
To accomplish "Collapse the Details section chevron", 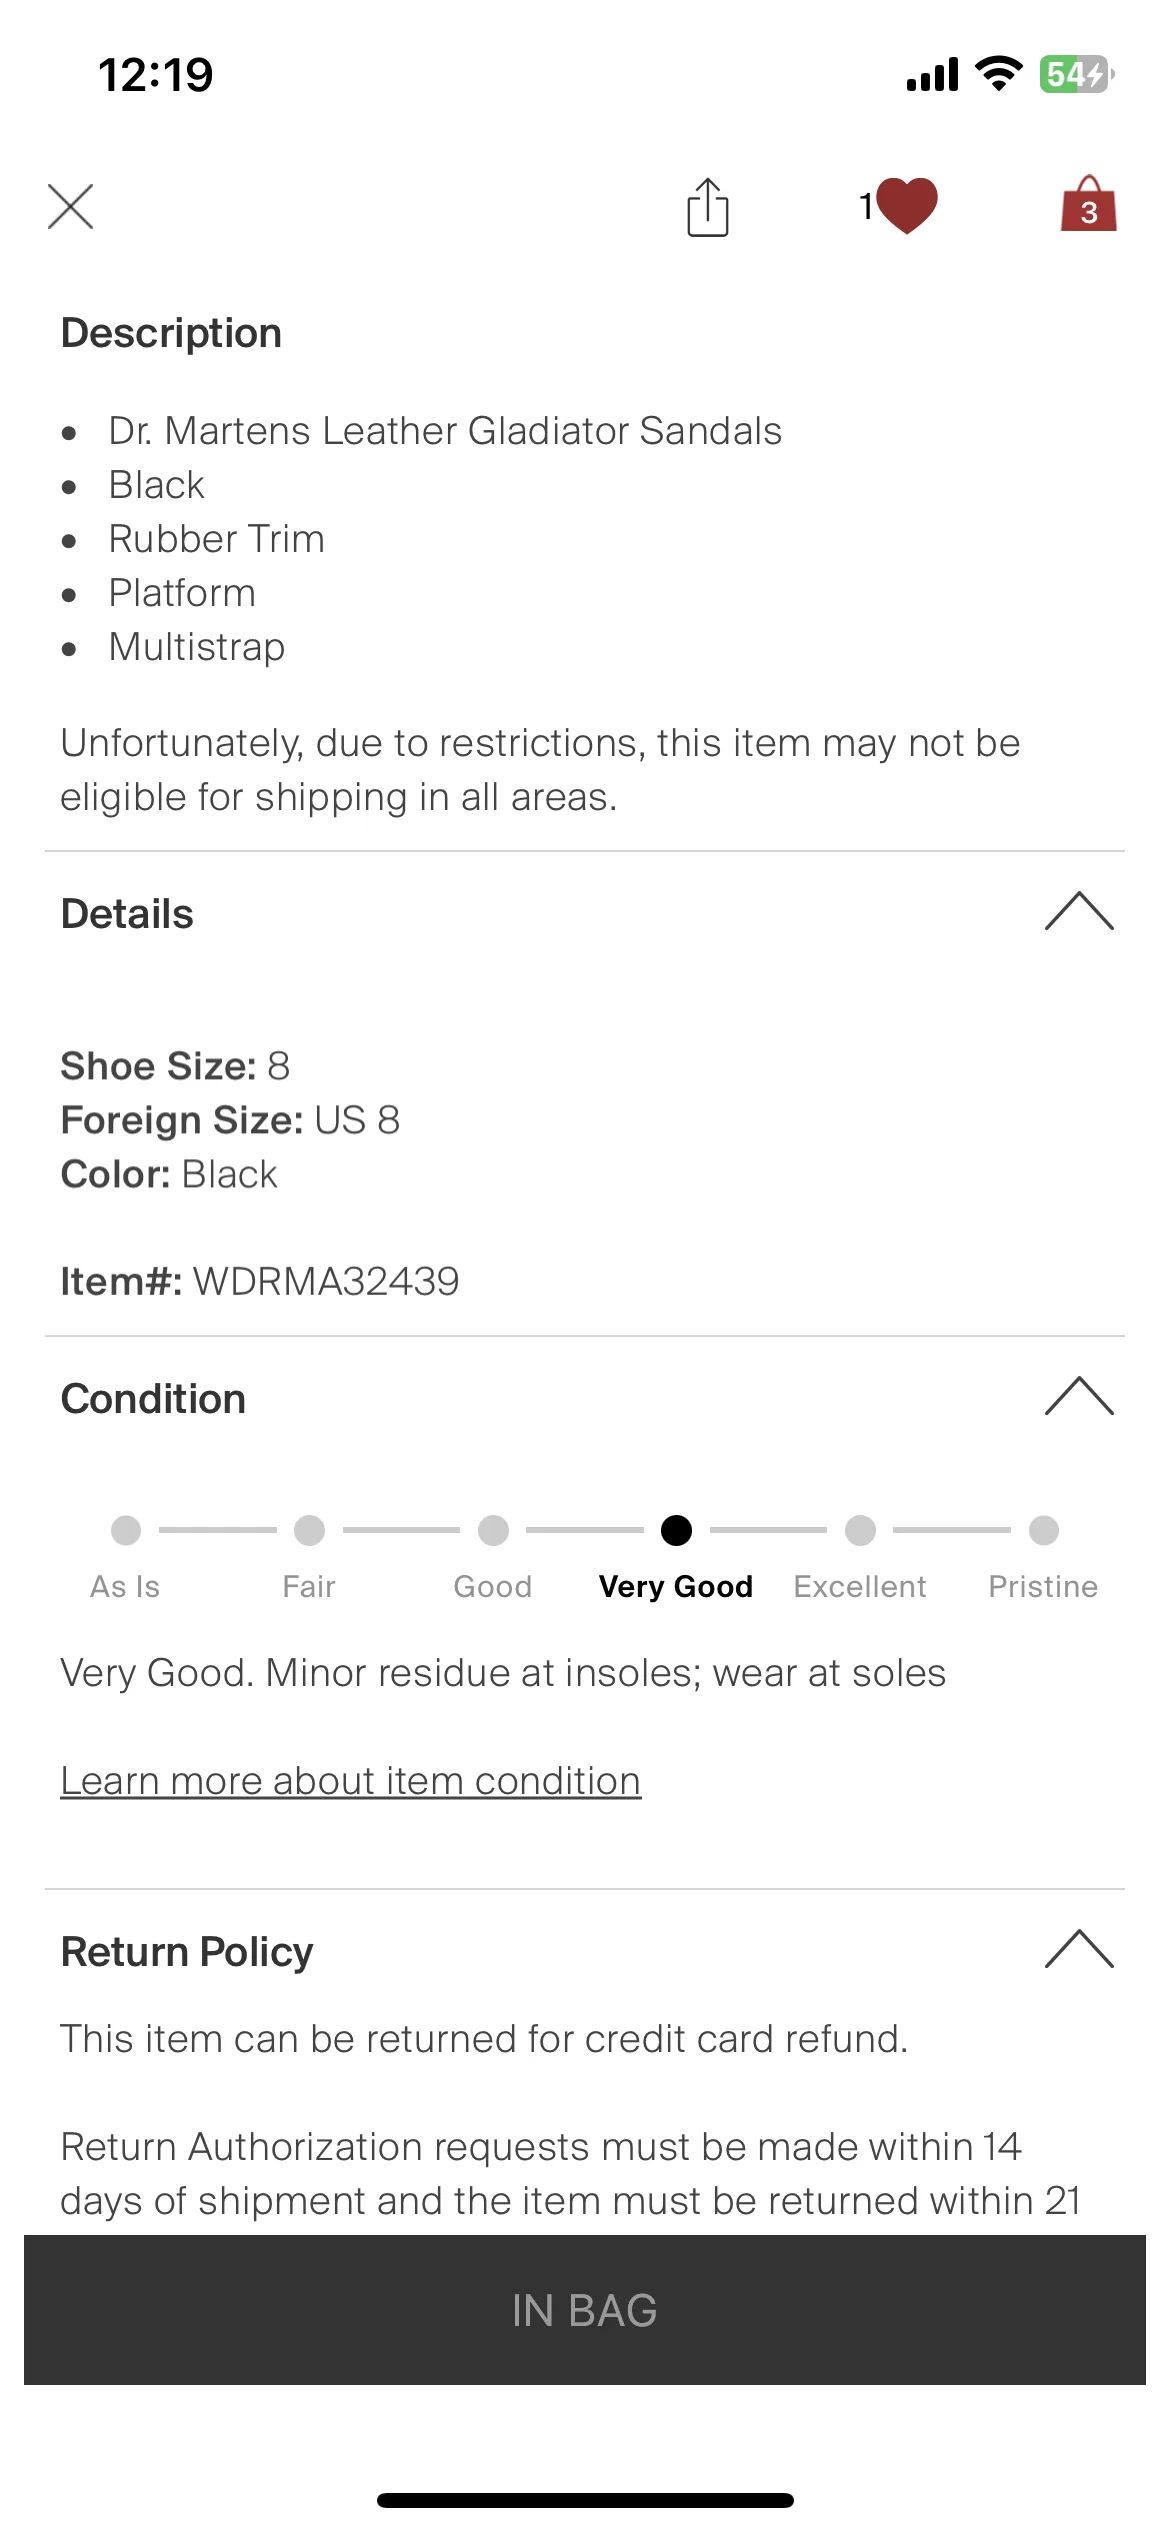I will pyautogui.click(x=1079, y=911).
